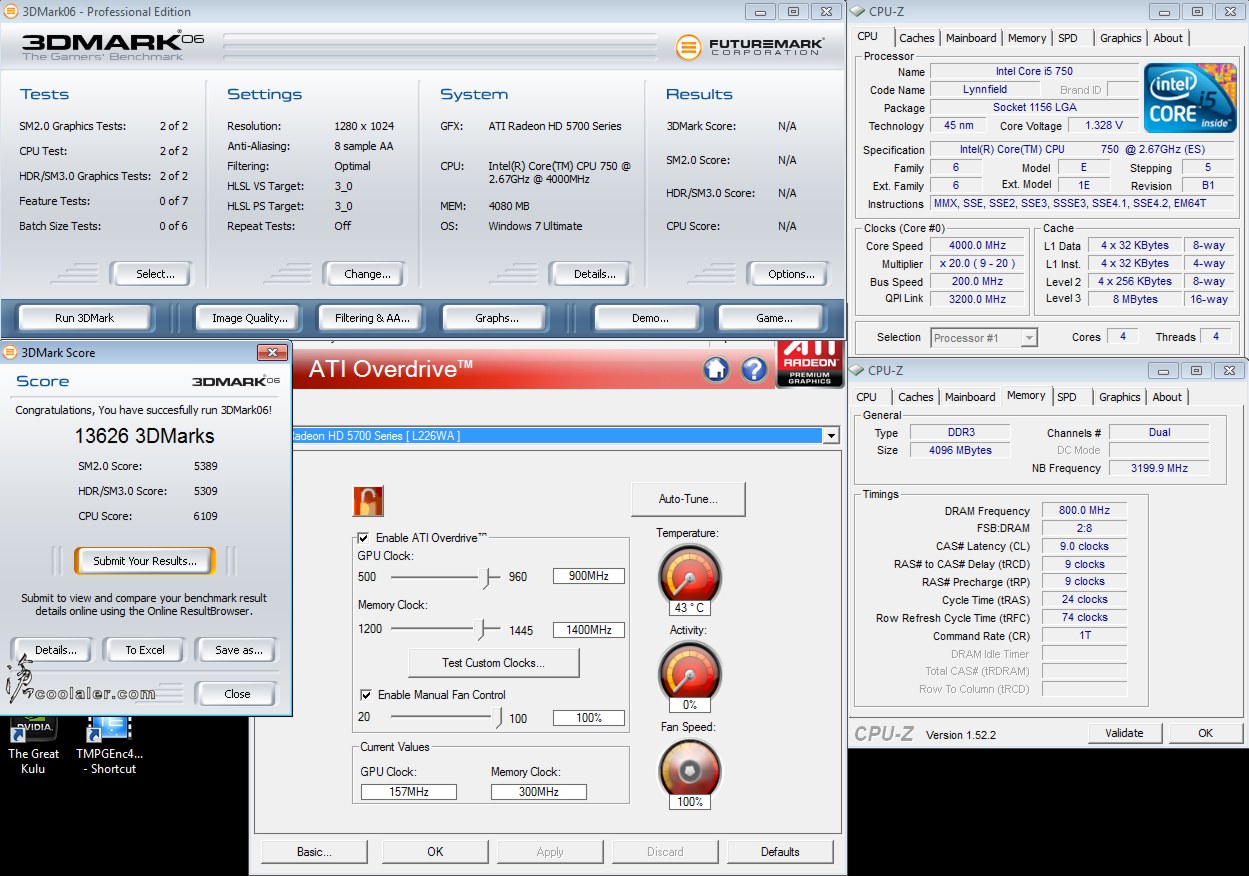Viewport: 1249px width, 876px height.
Task: Click the 3DMark06 Professional Edition title bar icon
Action: coord(10,11)
